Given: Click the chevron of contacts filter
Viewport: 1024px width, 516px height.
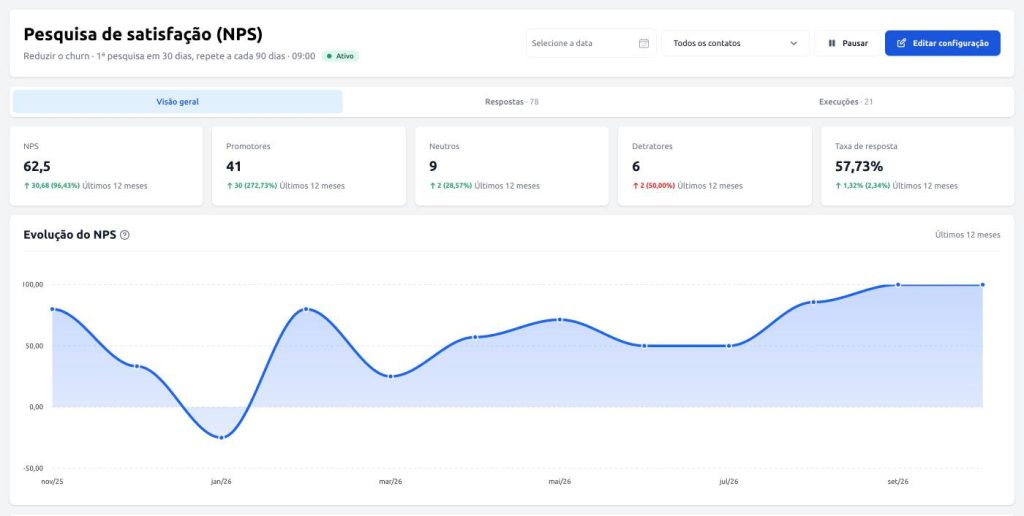Looking at the screenshot, I should pyautogui.click(x=793, y=43).
